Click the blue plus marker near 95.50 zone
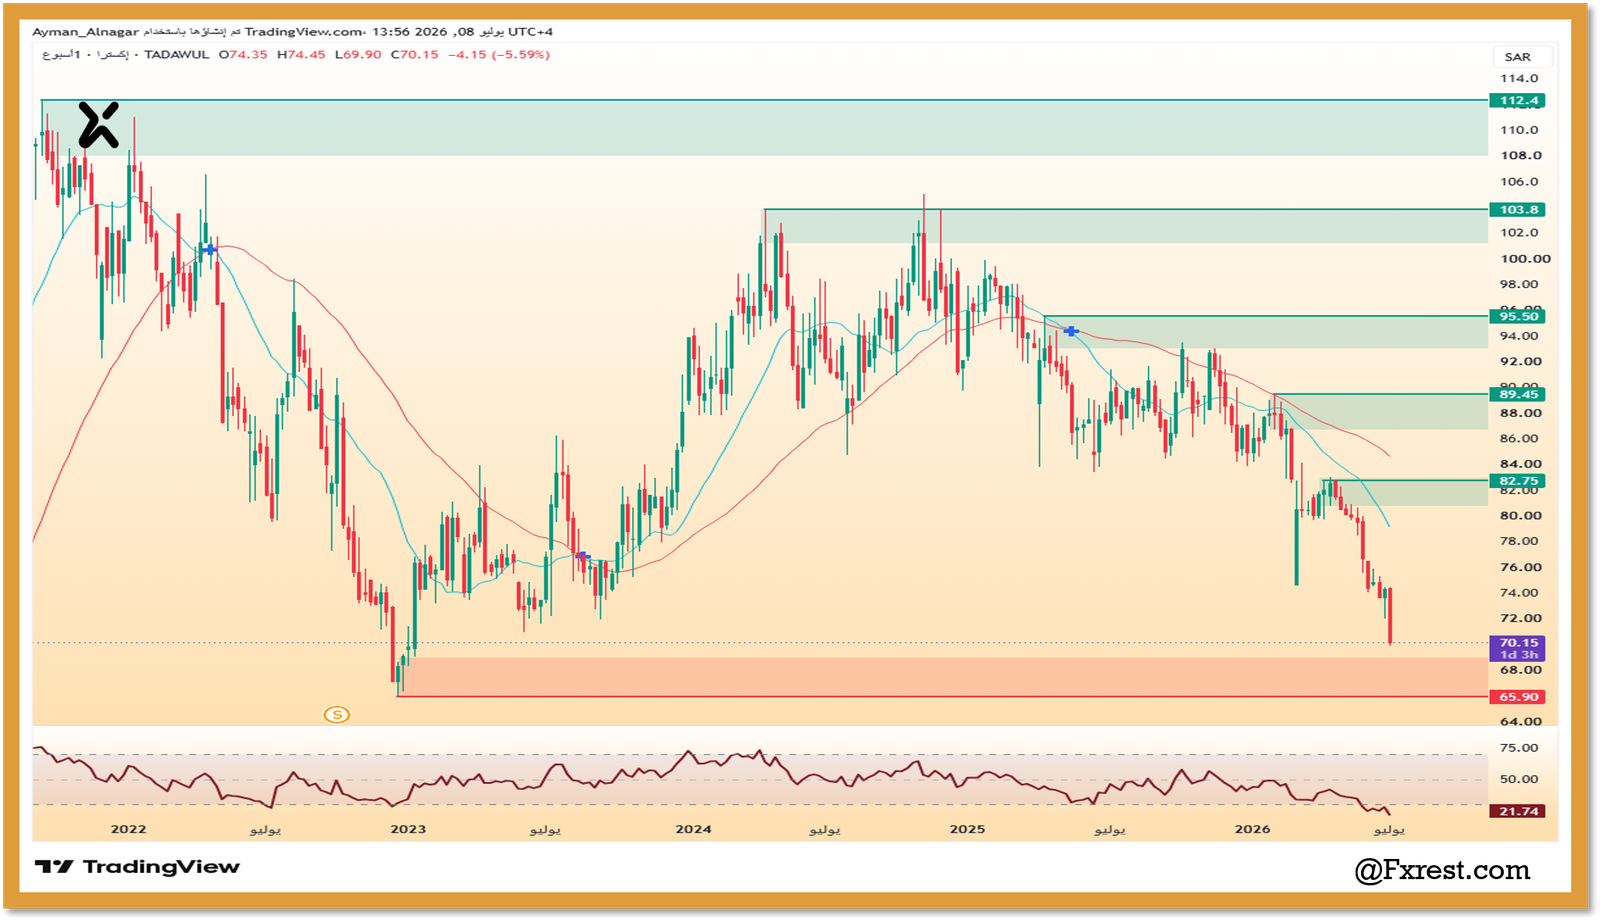 [1071, 331]
